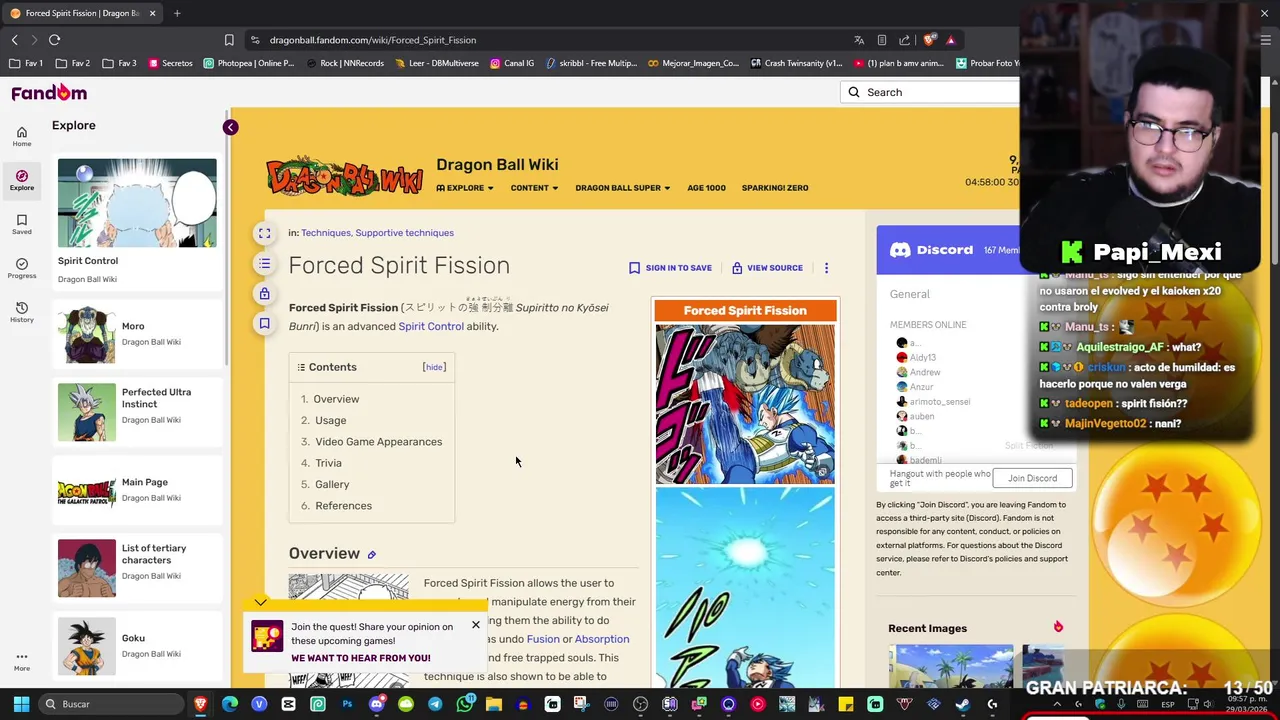The width and height of the screenshot is (1280, 720).
Task: Open the Dragon Ball Super dropdown menu
Action: pyautogui.click(x=622, y=188)
